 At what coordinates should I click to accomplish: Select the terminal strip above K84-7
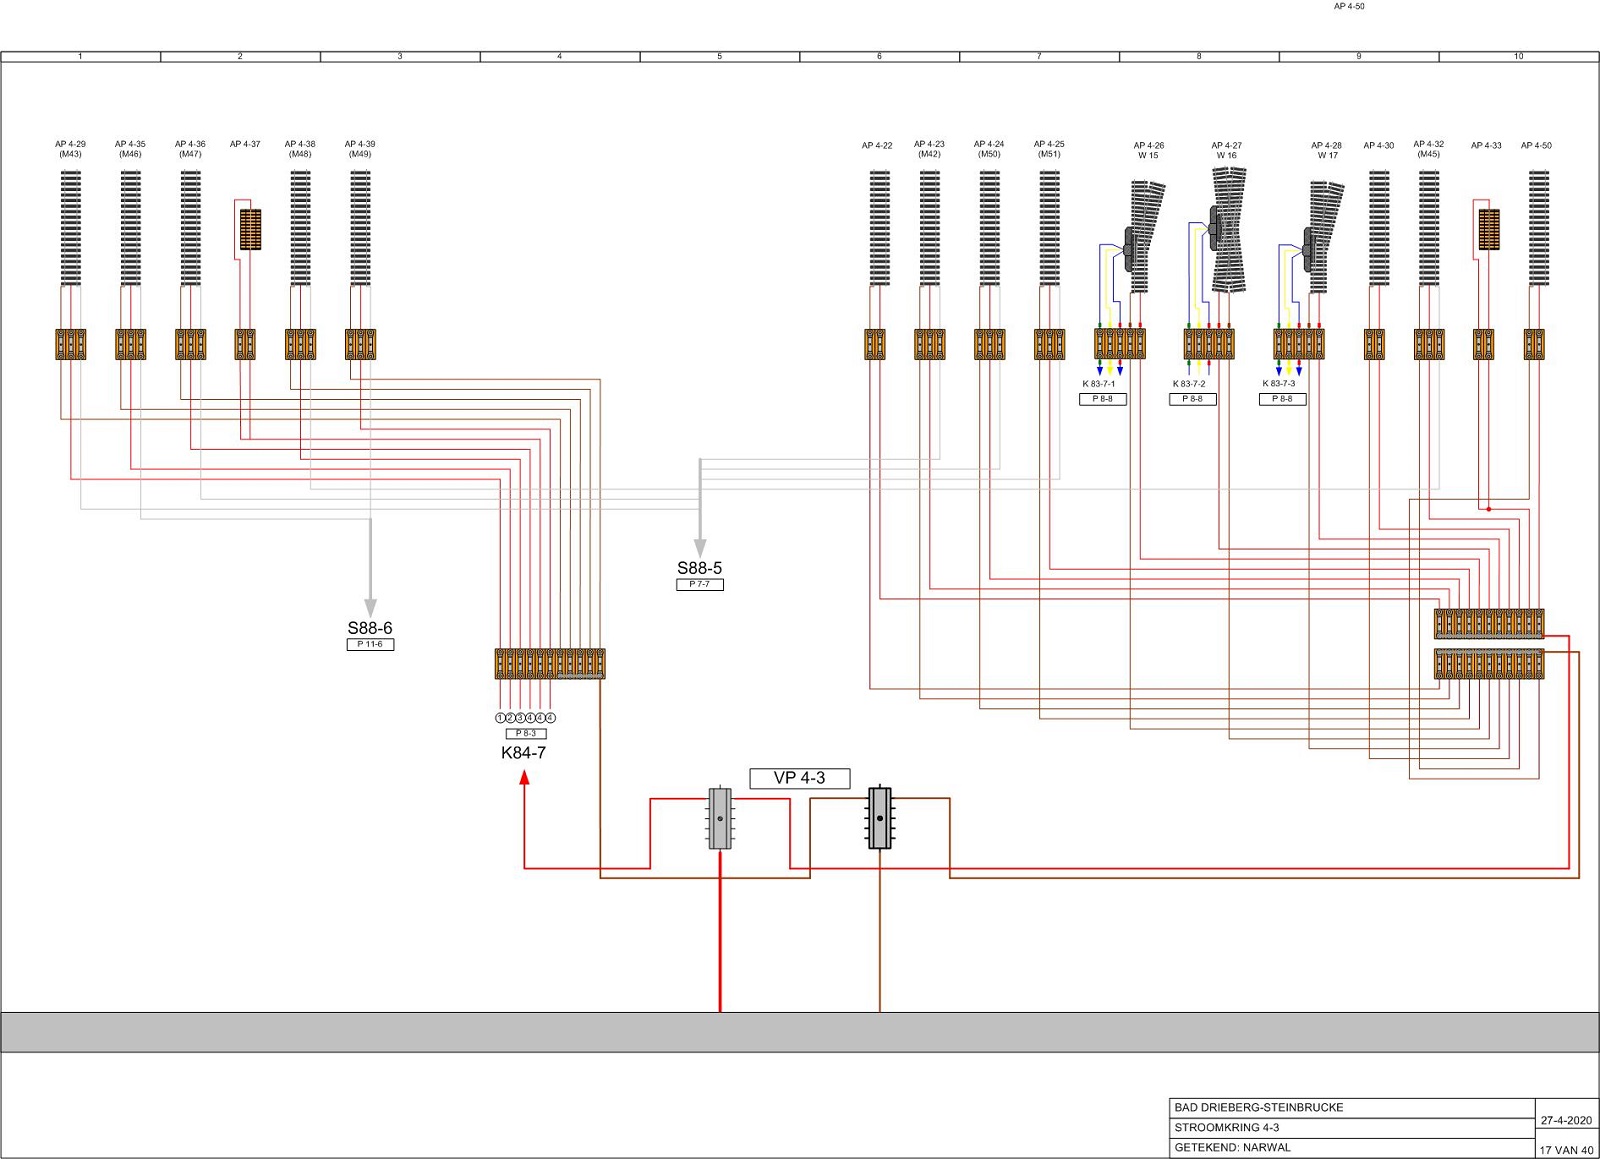550,664
